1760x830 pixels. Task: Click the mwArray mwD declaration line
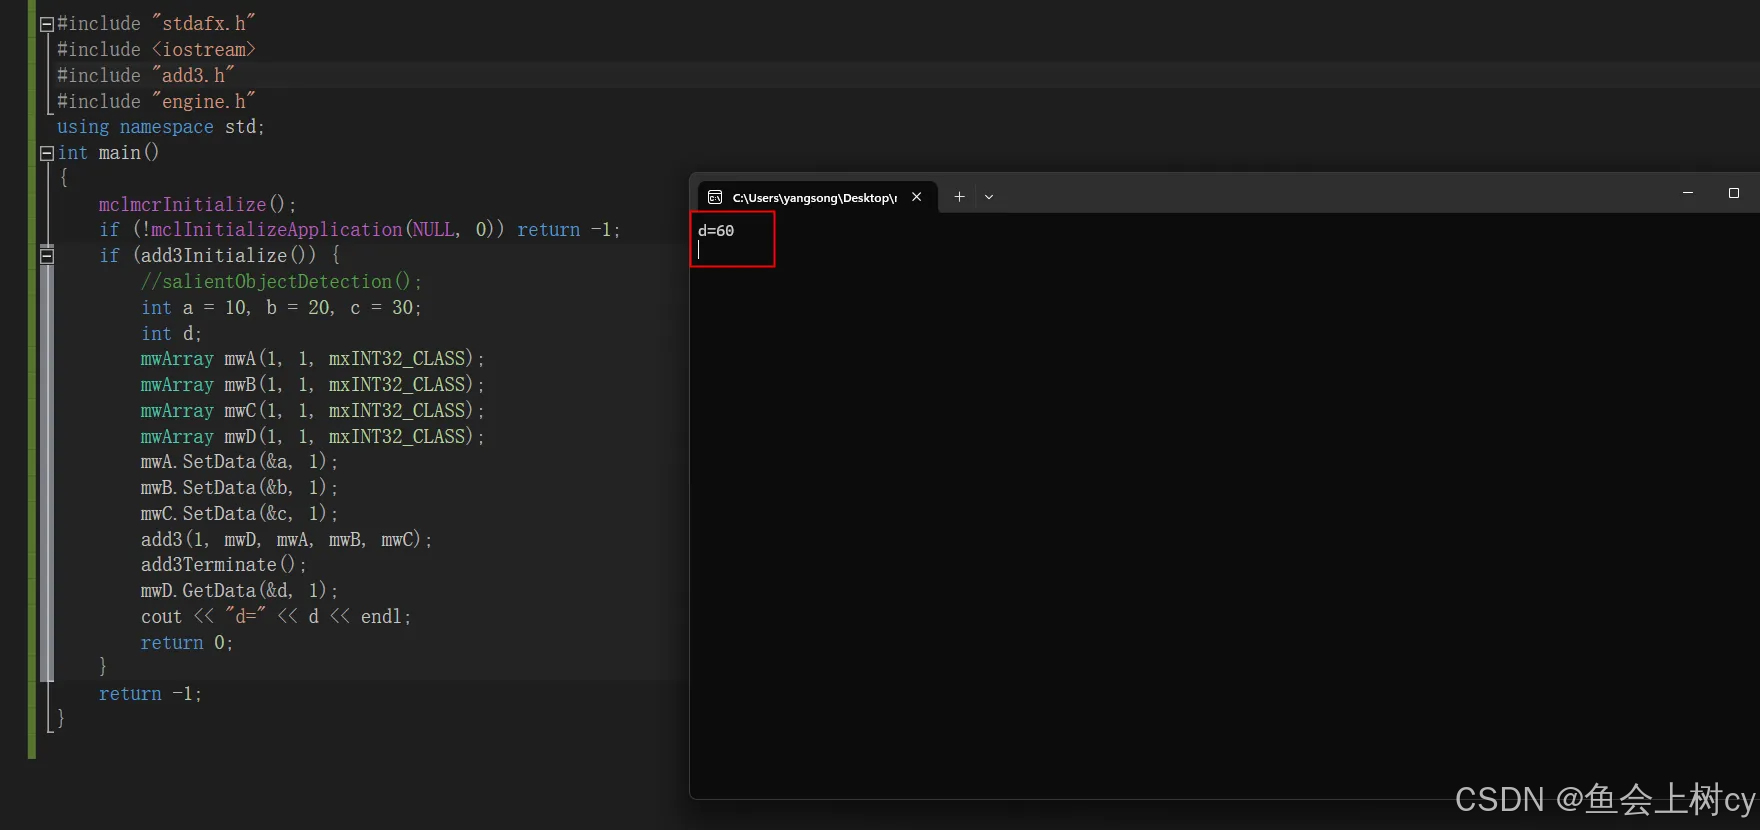coord(312,437)
